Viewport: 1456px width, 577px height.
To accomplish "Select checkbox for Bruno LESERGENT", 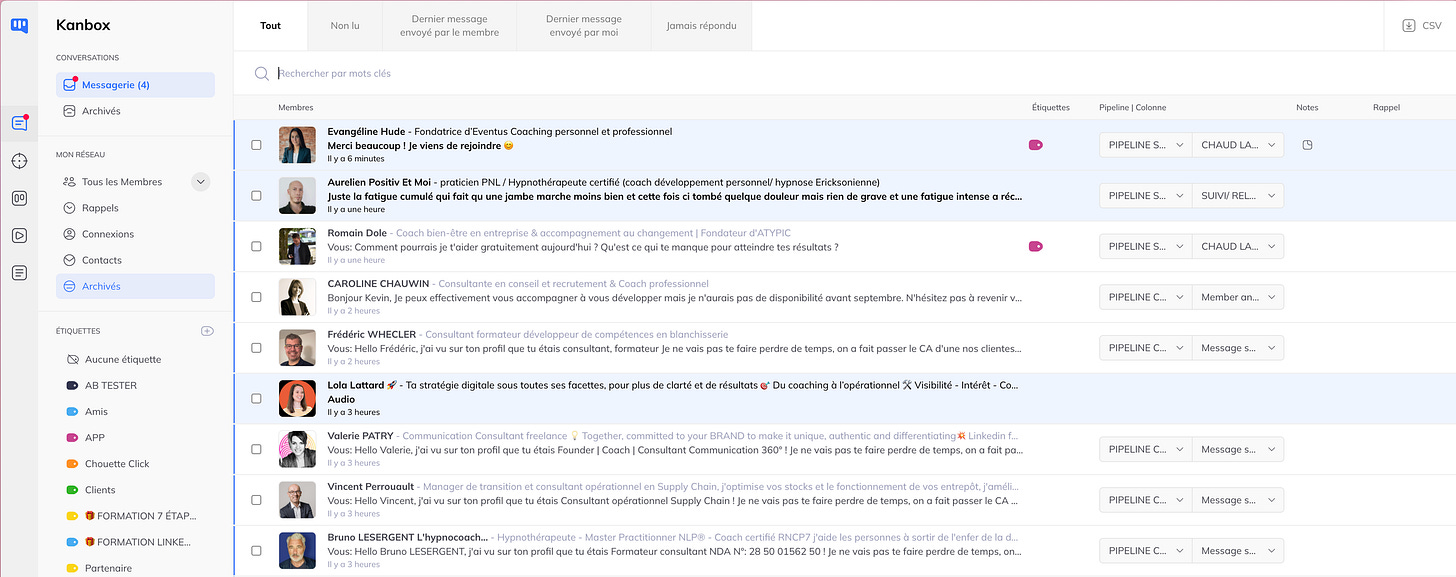I will 256,550.
